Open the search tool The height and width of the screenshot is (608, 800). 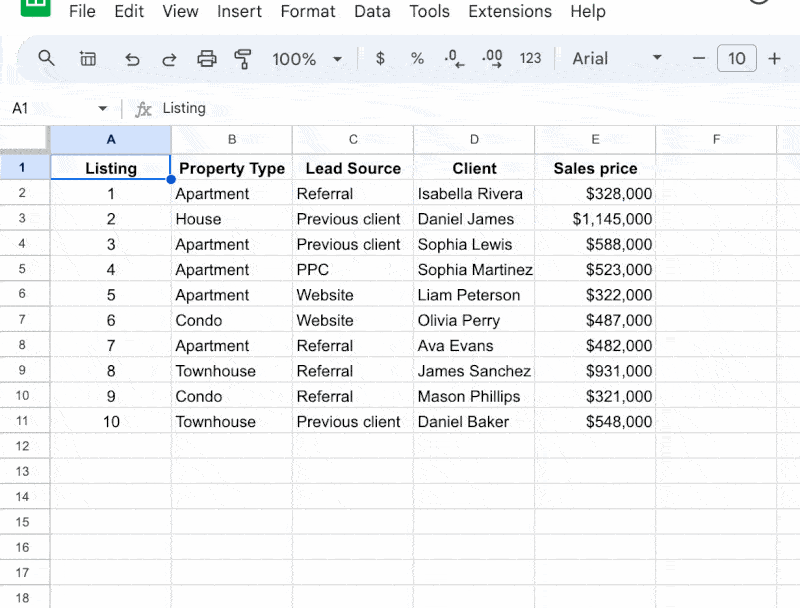pyautogui.click(x=46, y=58)
